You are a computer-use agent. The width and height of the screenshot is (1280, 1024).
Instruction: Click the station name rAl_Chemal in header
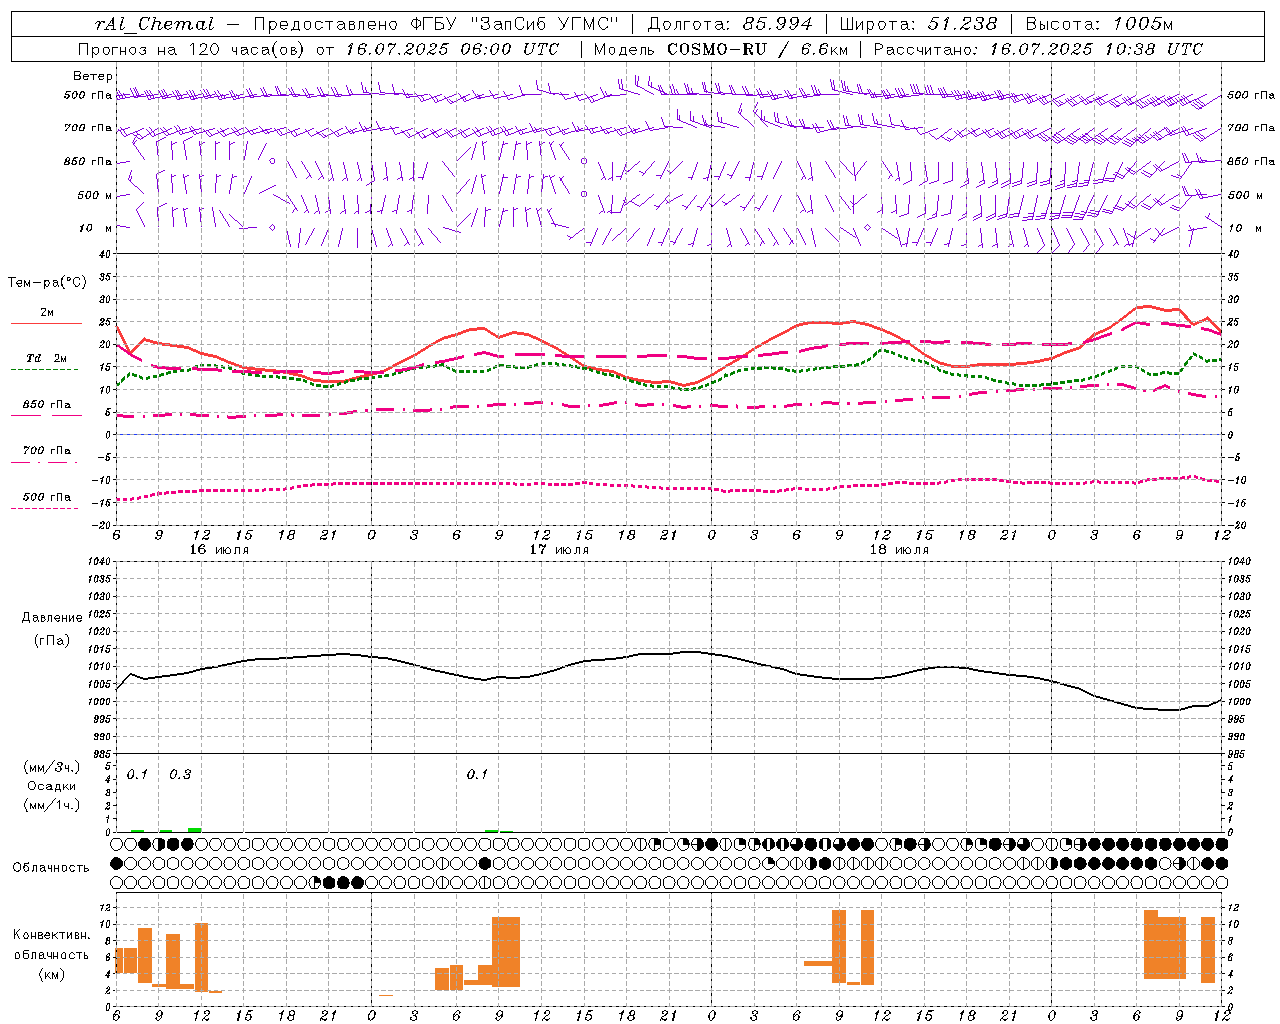[154, 24]
